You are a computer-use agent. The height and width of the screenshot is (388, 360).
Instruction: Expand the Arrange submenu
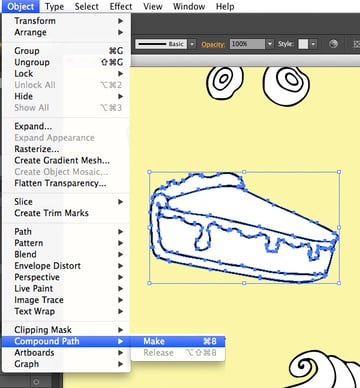coord(66,32)
